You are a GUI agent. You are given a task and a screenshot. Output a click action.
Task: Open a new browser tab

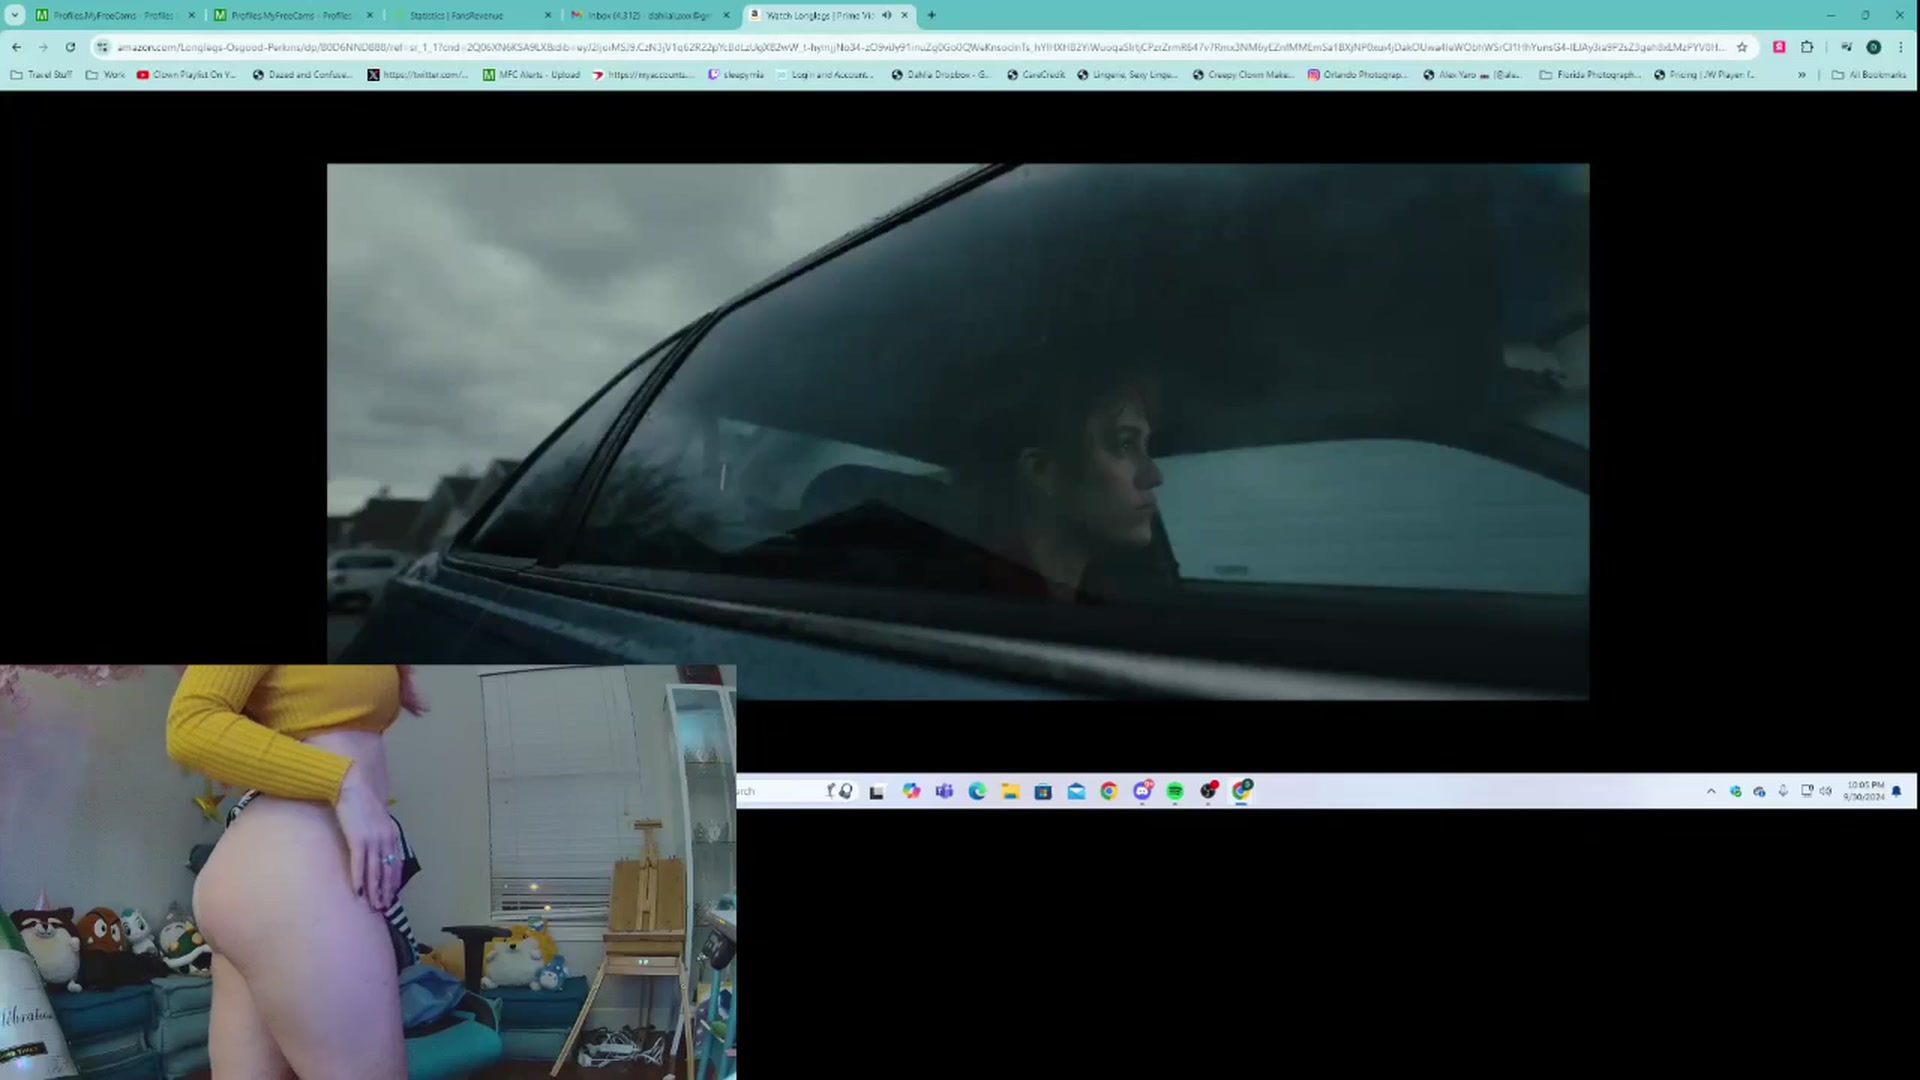pos(931,15)
